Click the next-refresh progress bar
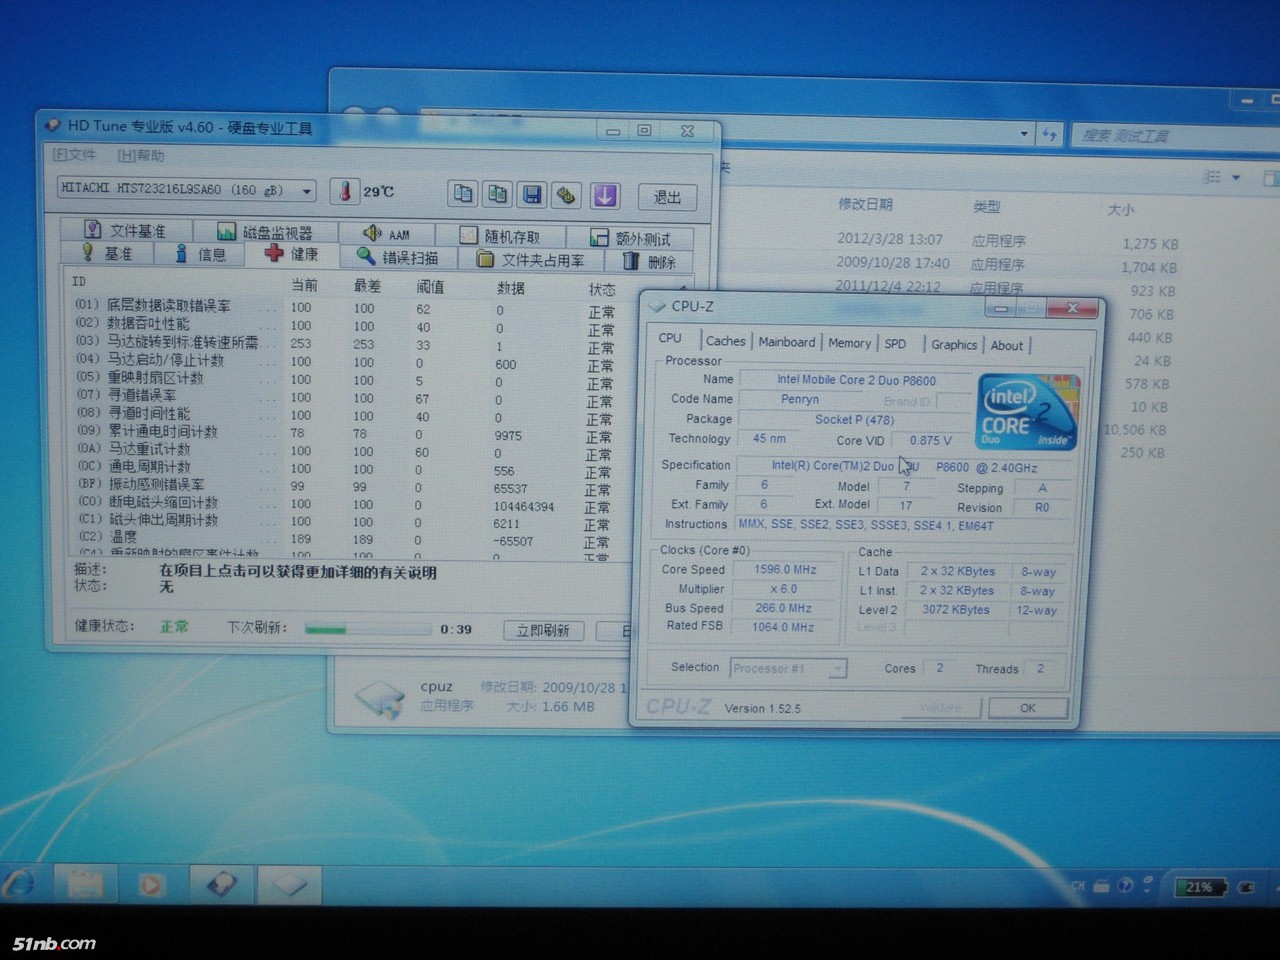 pyautogui.click(x=367, y=629)
